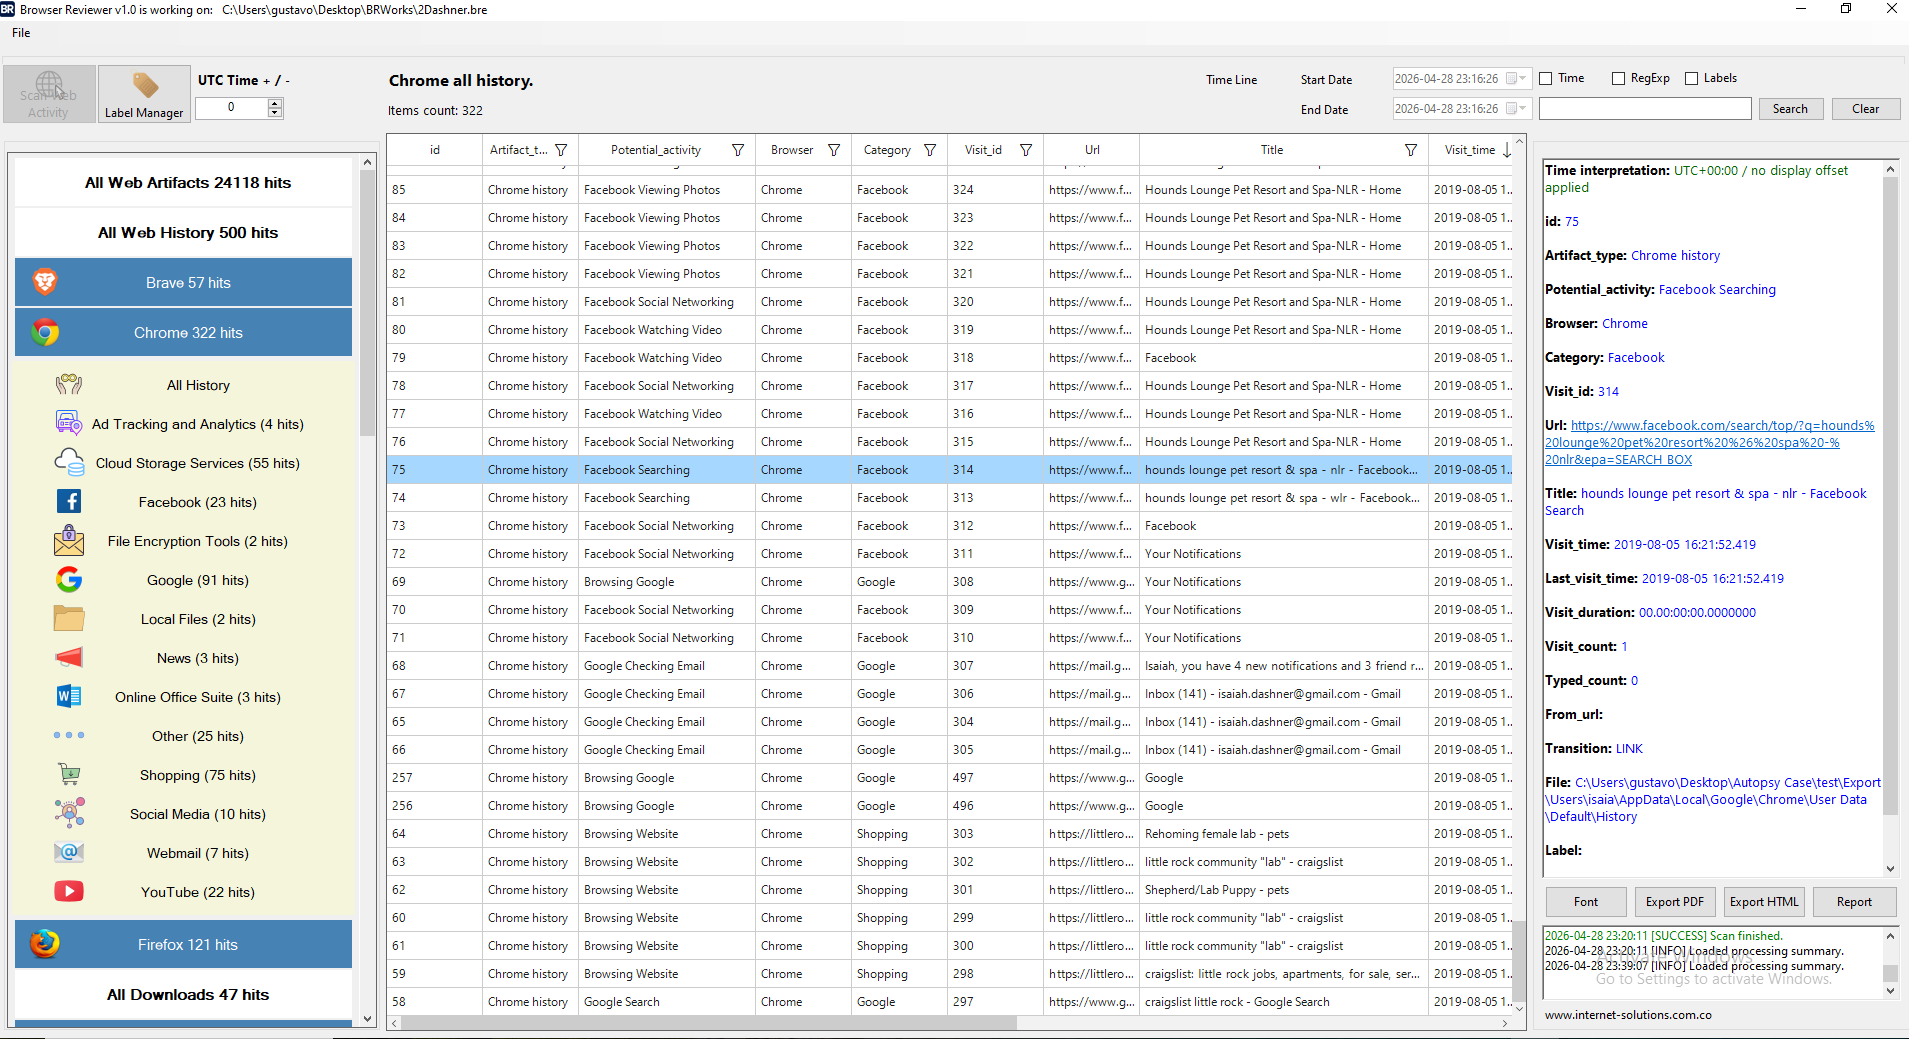1909x1039 pixels.
Task: Click Export HTML
Action: point(1764,902)
